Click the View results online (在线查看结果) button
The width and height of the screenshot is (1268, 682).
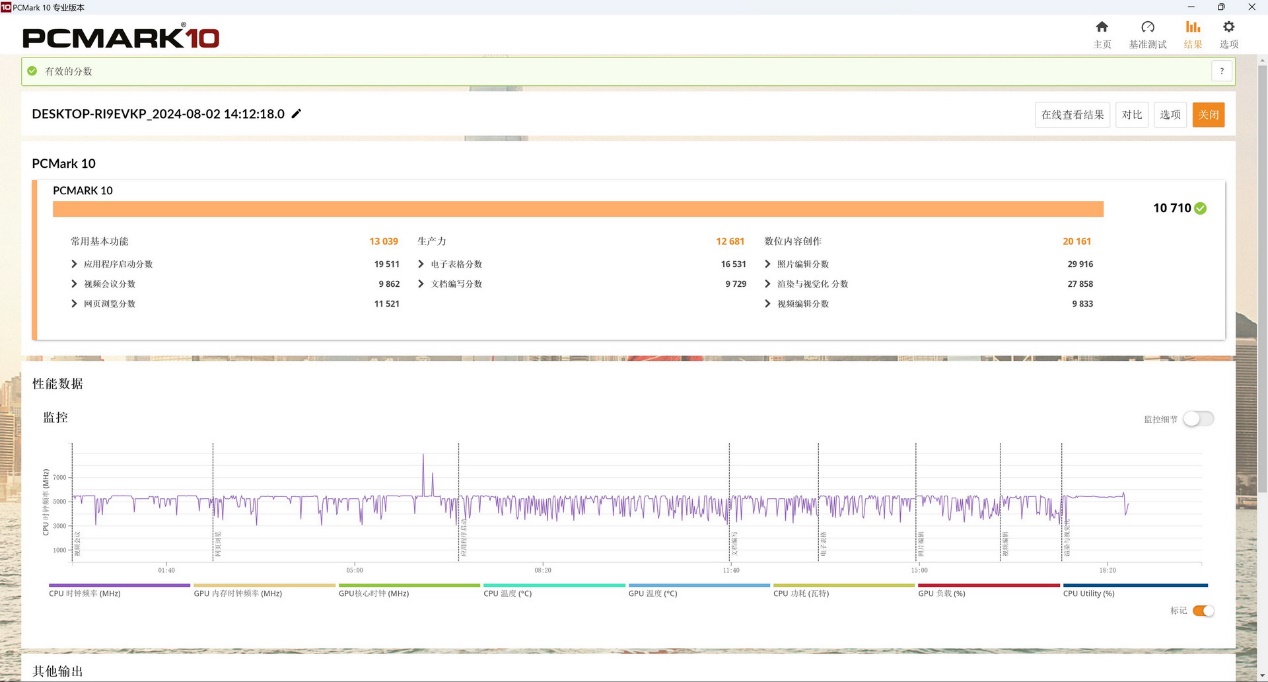pyautogui.click(x=1072, y=115)
